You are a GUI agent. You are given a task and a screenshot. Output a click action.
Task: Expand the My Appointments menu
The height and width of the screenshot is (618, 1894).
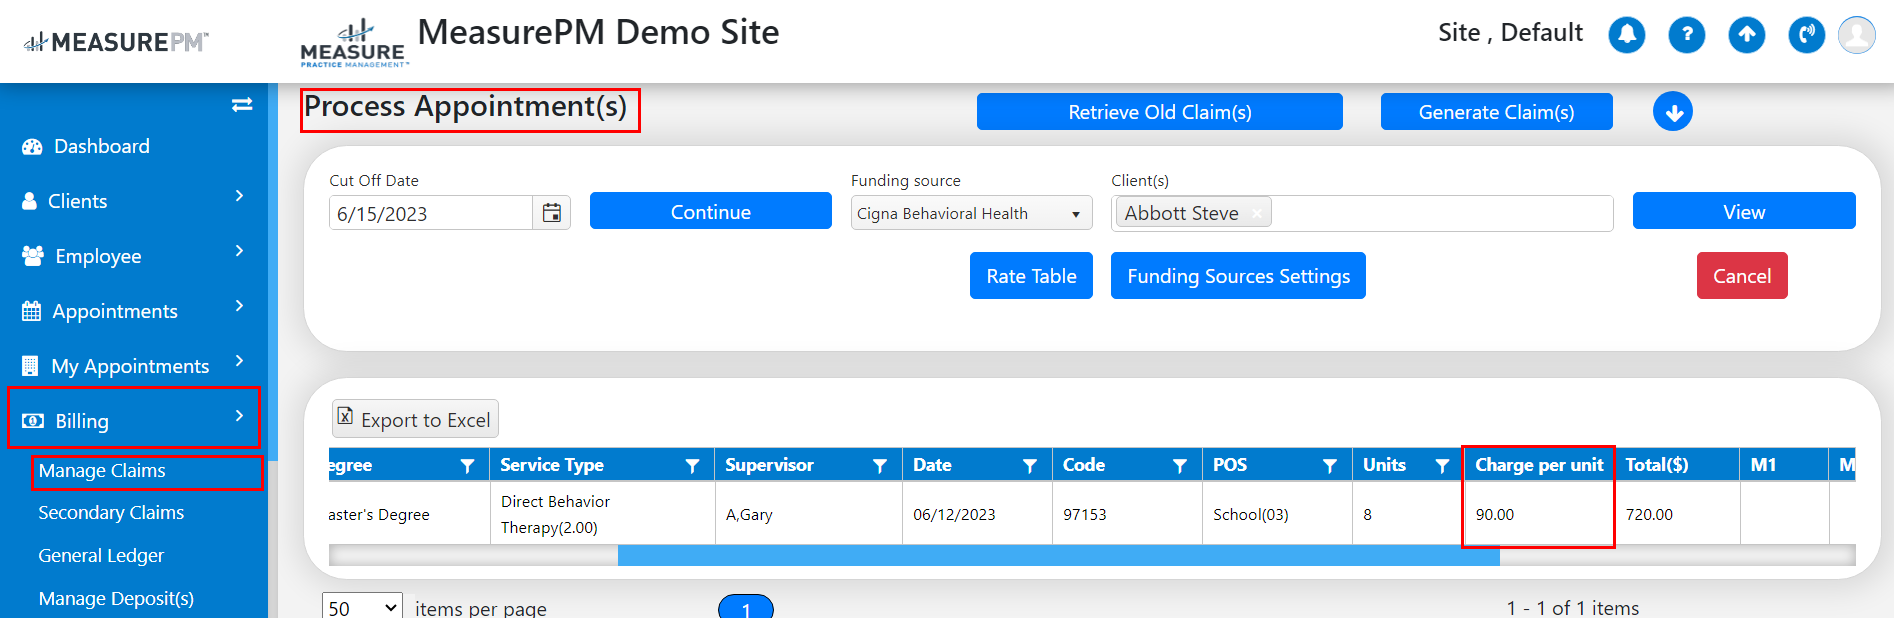[x=132, y=366]
